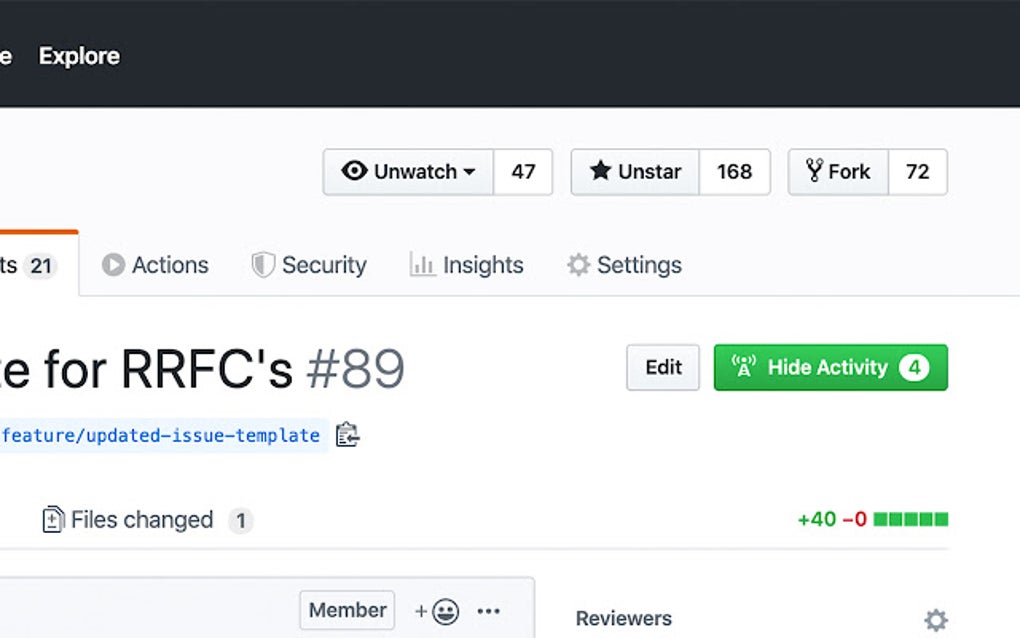Image resolution: width=1020 pixels, height=638 pixels.
Task: Open the comment's three-dot options menu
Action: [x=489, y=611]
